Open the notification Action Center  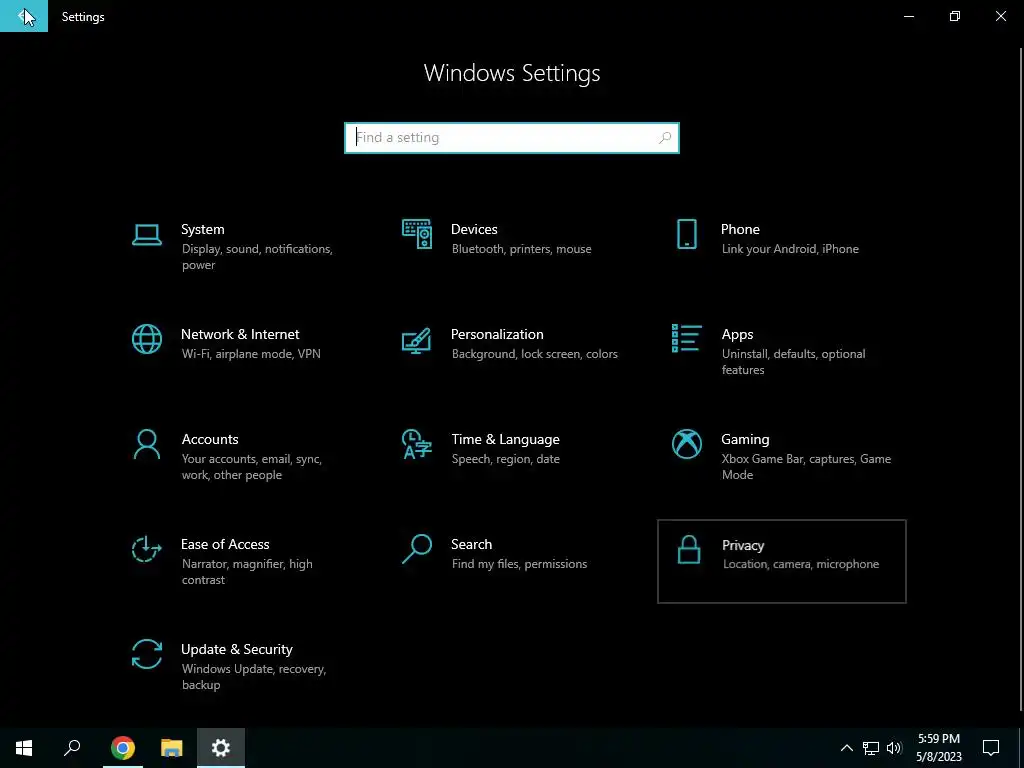[x=991, y=748]
